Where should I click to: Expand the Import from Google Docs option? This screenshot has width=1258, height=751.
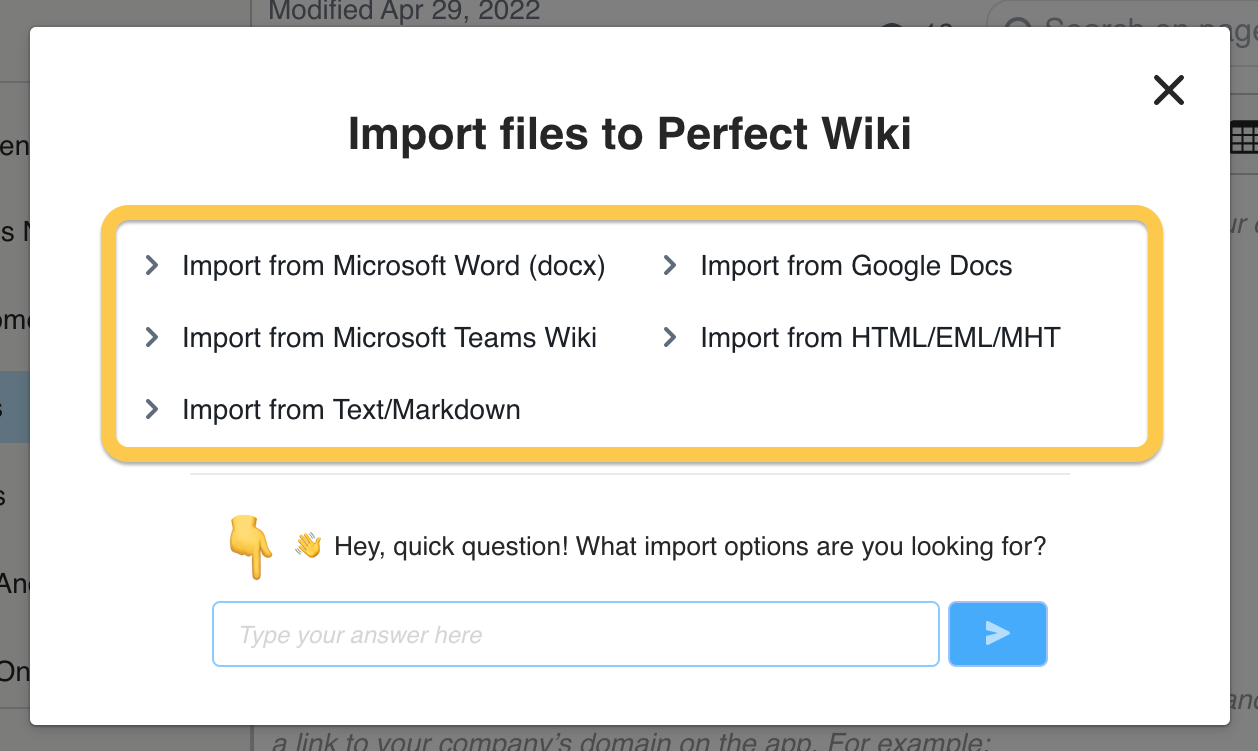tap(857, 266)
